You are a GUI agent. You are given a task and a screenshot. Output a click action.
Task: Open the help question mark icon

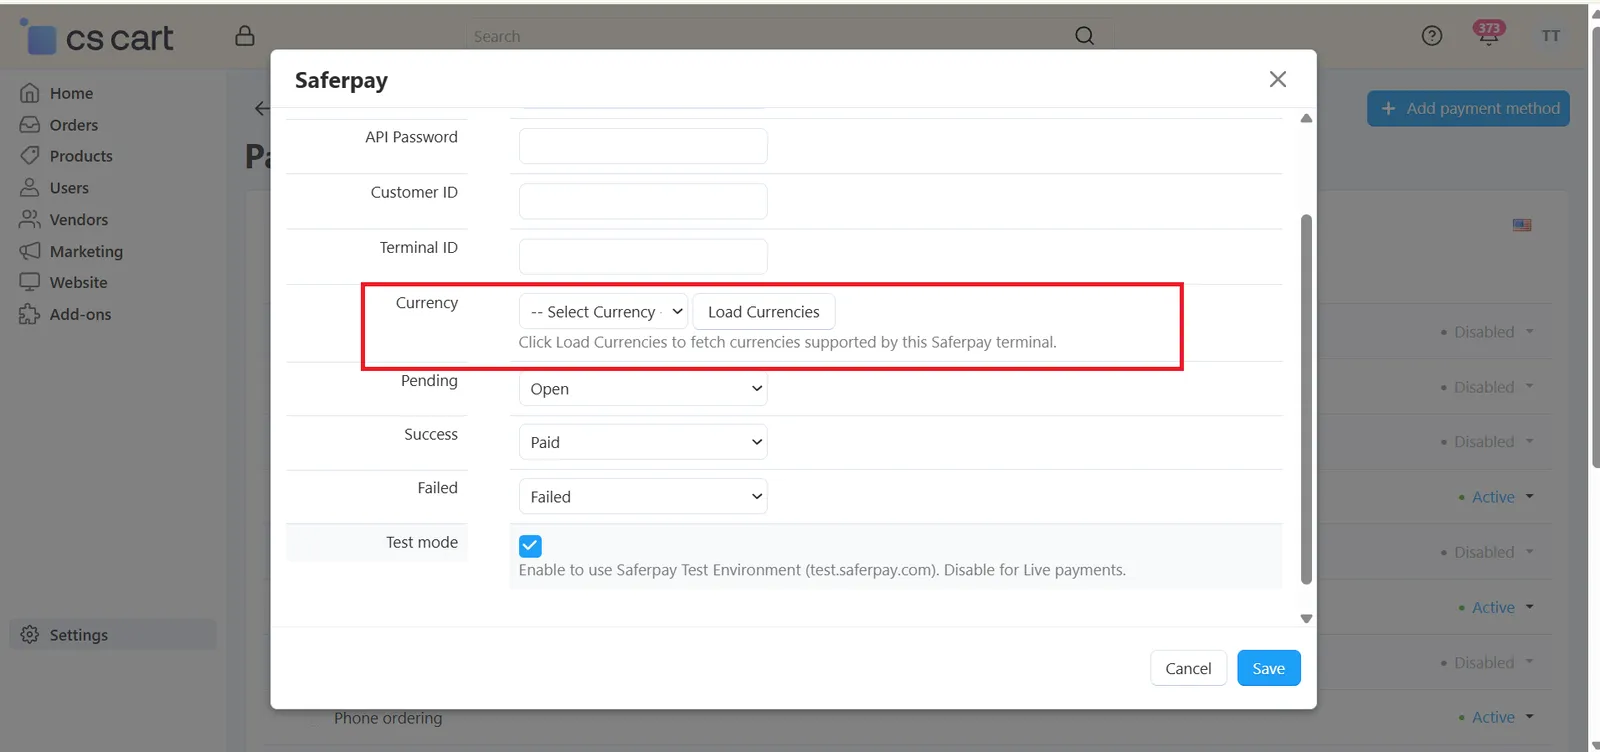coord(1432,36)
